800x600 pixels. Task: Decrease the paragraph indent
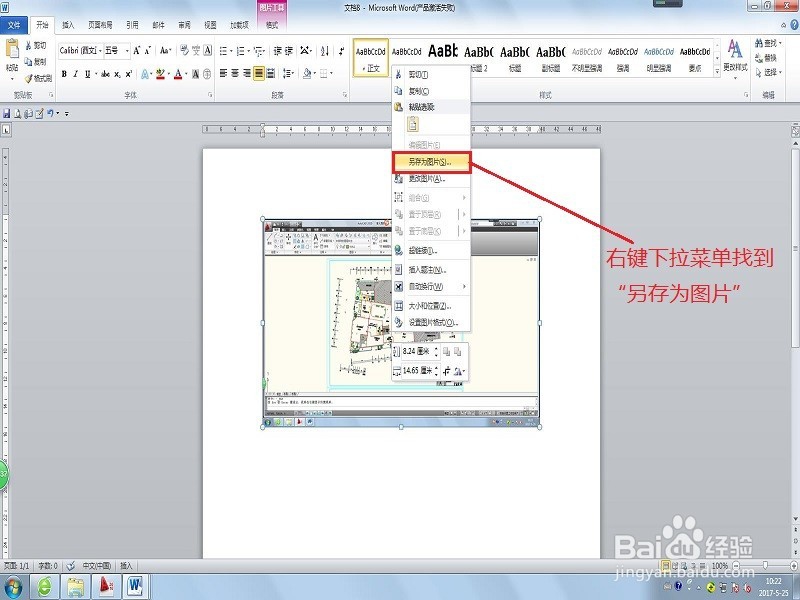(278, 51)
